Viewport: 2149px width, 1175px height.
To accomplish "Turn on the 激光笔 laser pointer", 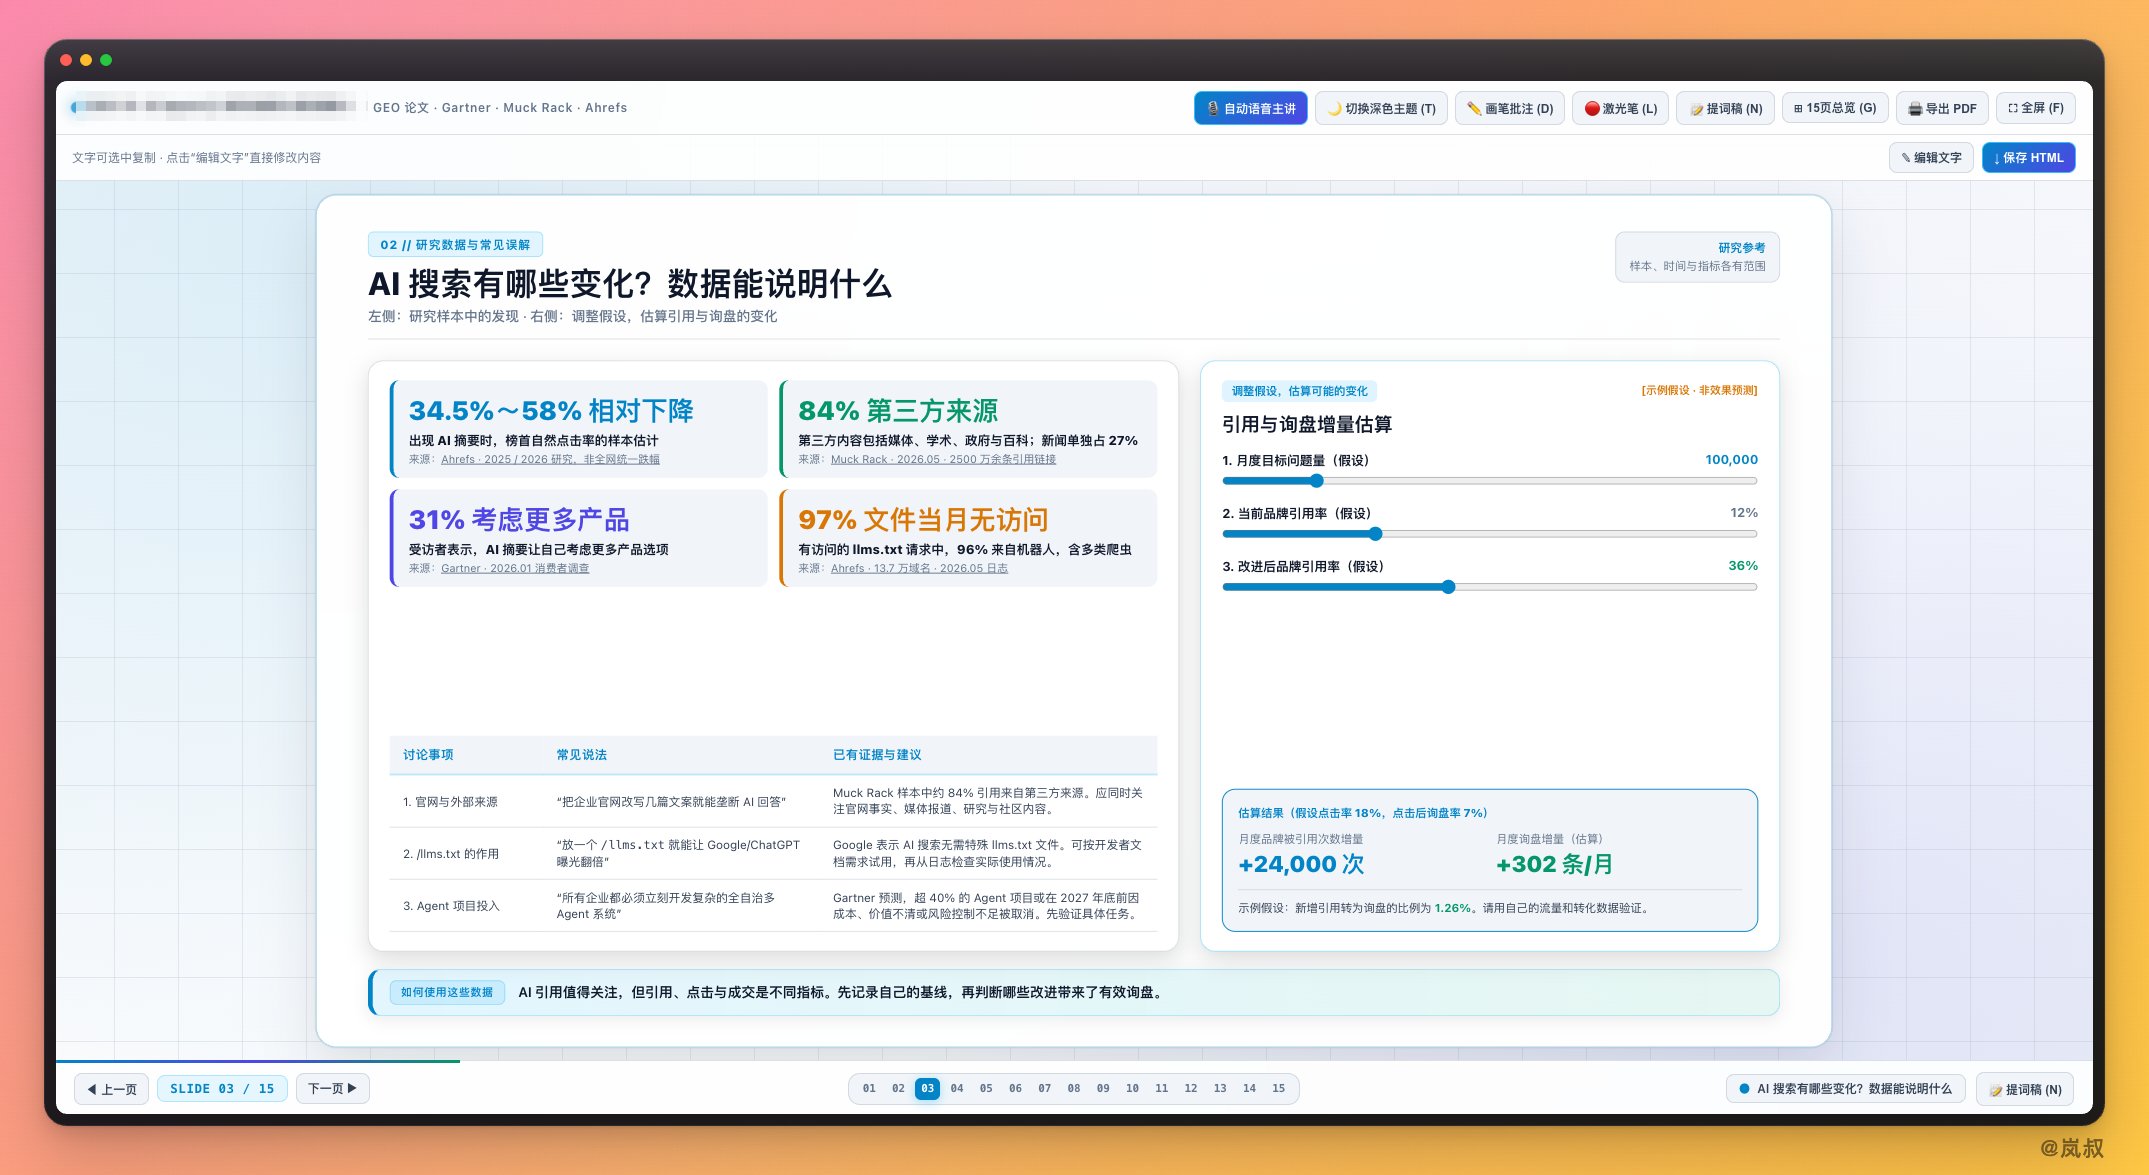I will pos(1620,108).
